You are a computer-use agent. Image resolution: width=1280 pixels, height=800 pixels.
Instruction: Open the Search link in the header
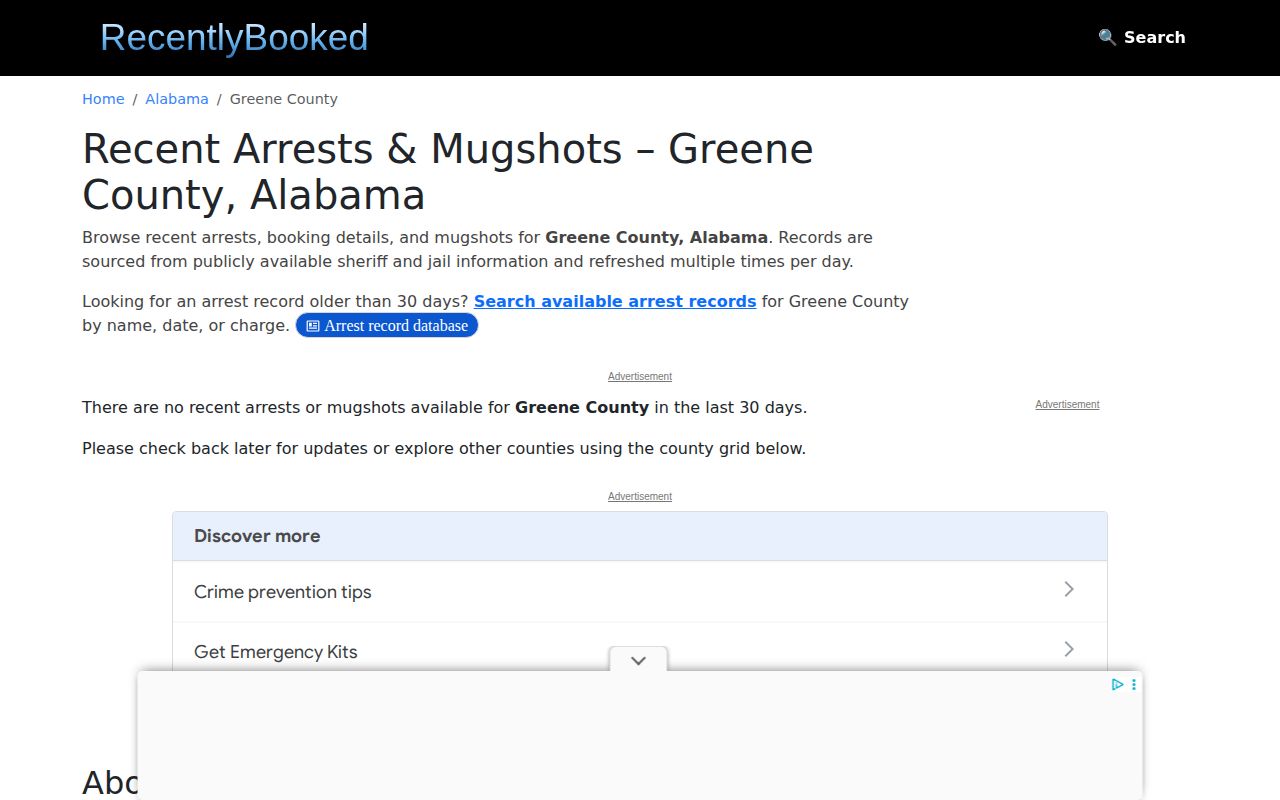tap(1142, 37)
